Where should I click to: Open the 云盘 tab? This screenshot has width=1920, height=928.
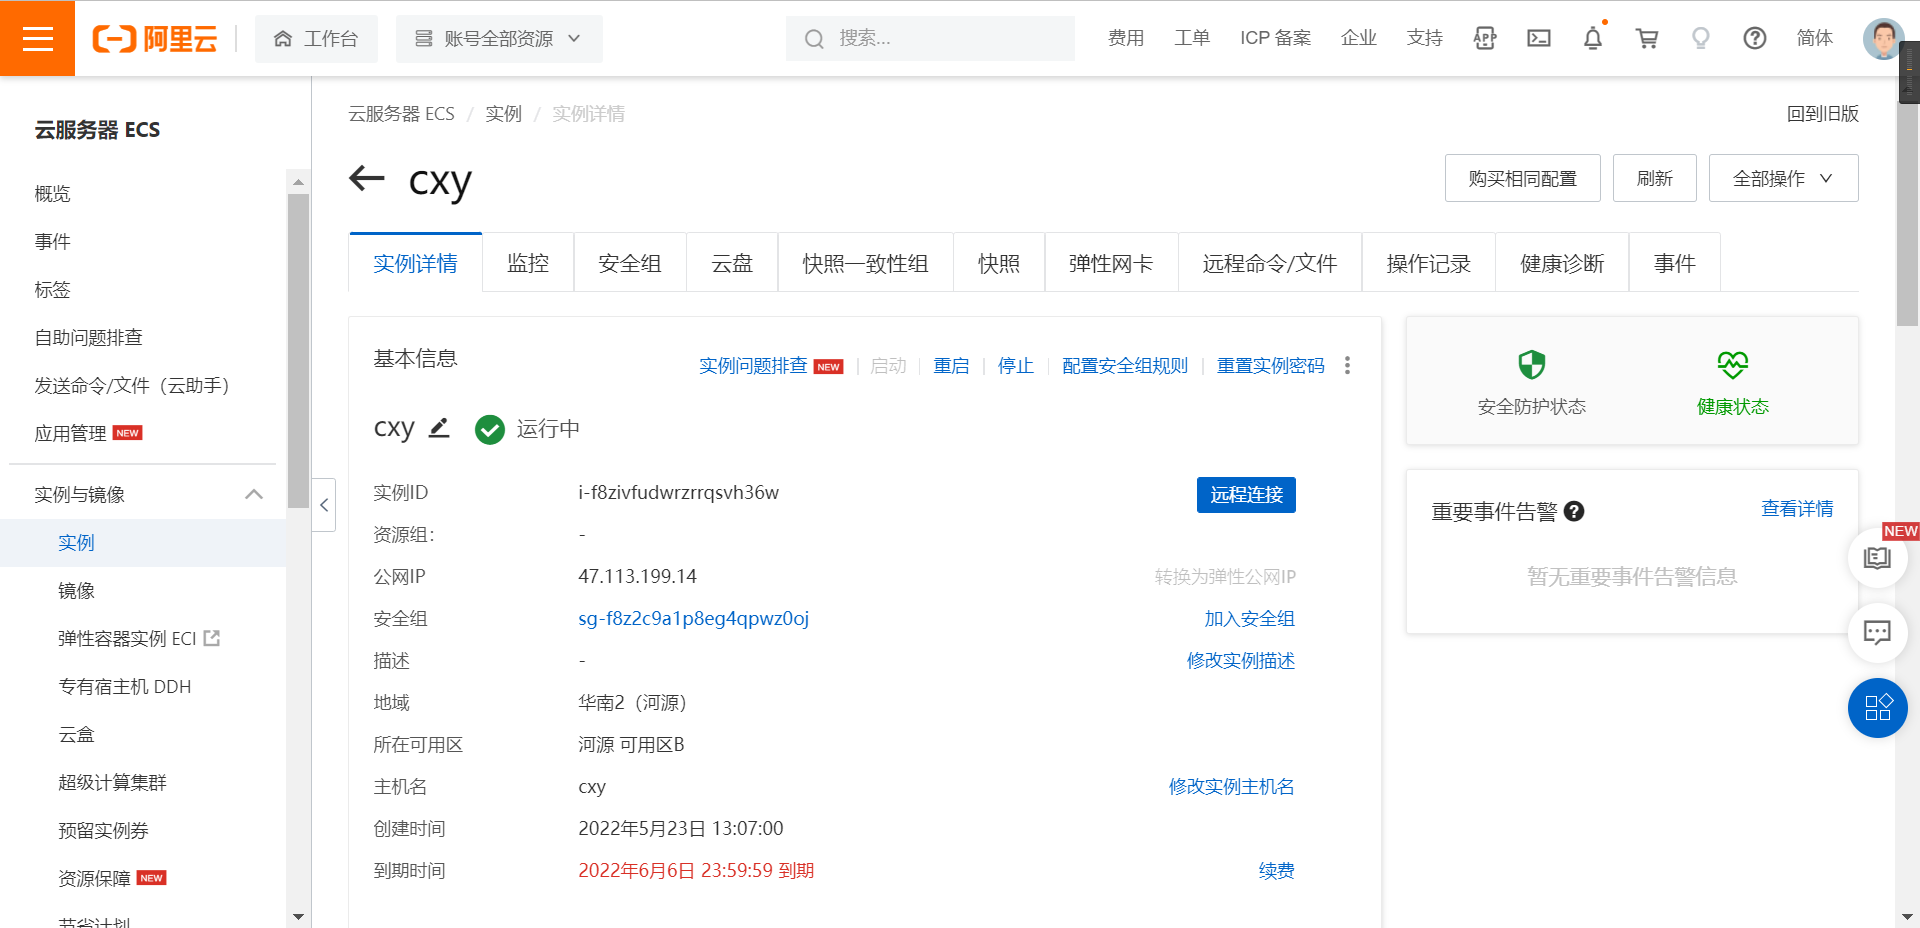point(732,263)
